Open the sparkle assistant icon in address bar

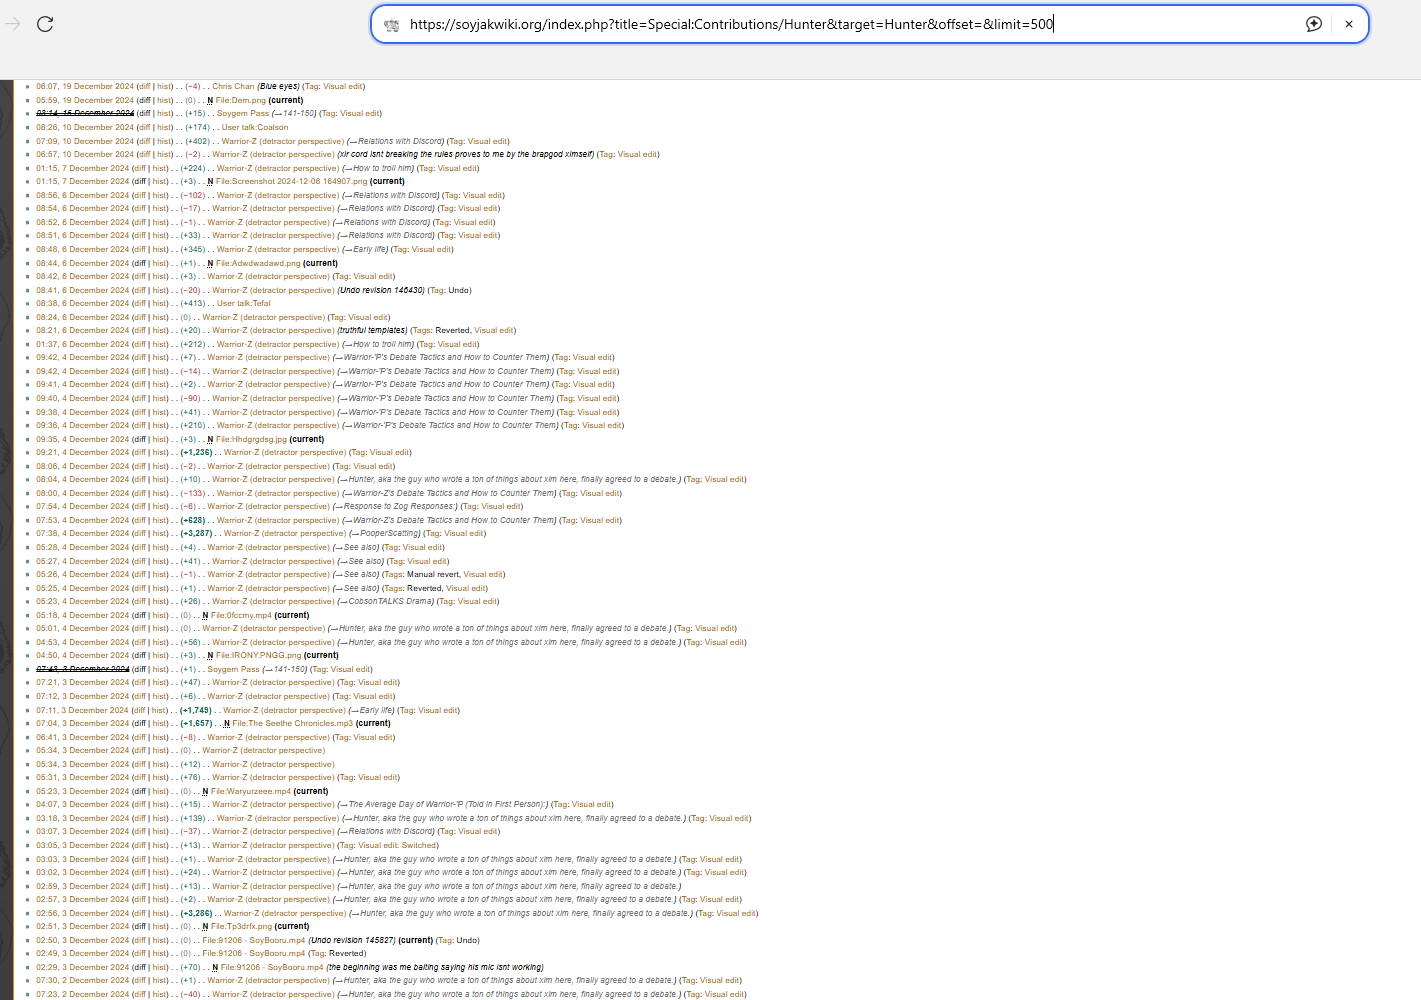1314,24
